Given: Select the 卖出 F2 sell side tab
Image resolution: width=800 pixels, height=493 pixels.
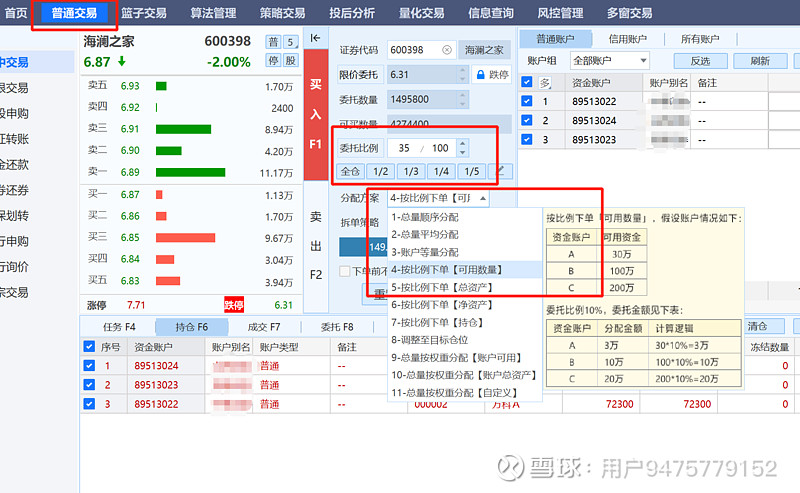Looking at the screenshot, I should click(316, 246).
